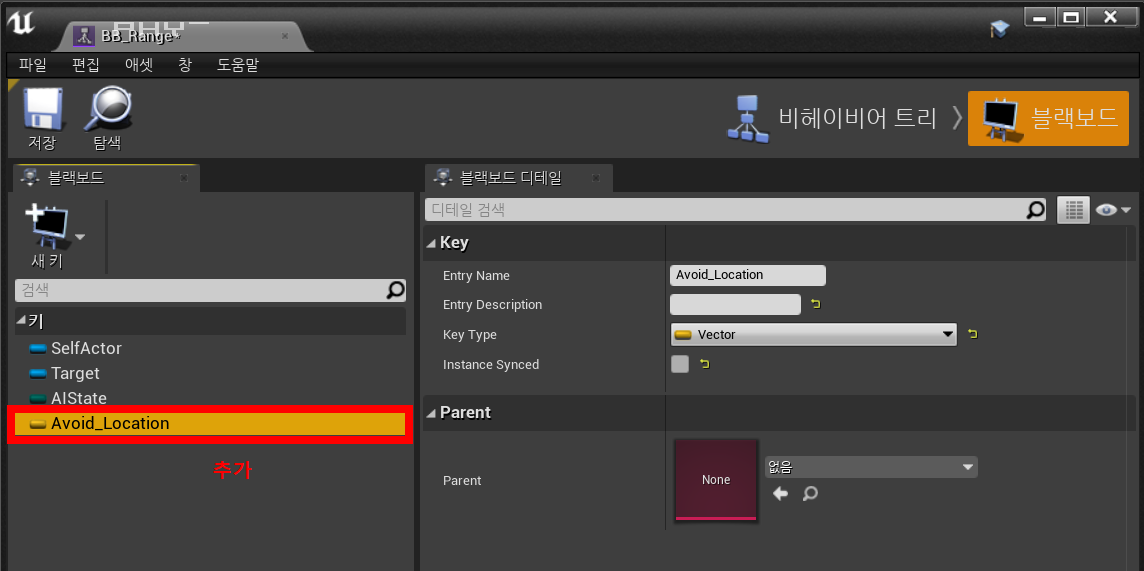
Task: Click the Browse magnifying glass toolbar icon
Action: click(108, 109)
